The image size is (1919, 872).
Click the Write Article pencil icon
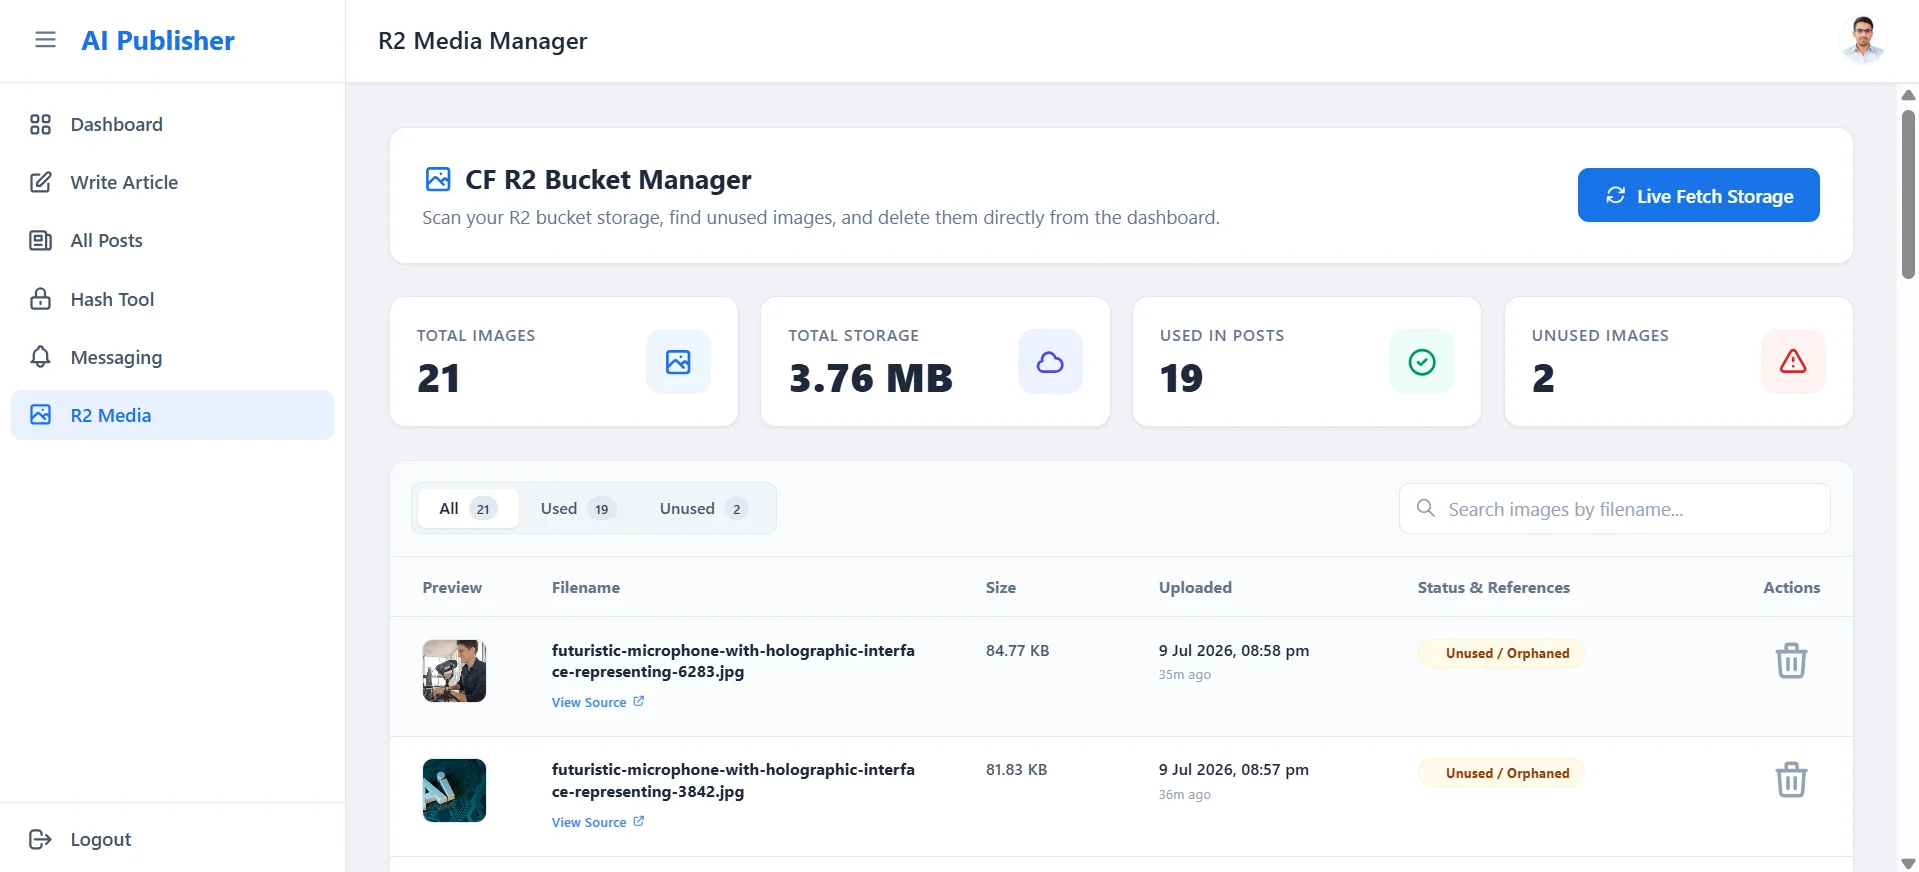click(x=40, y=182)
